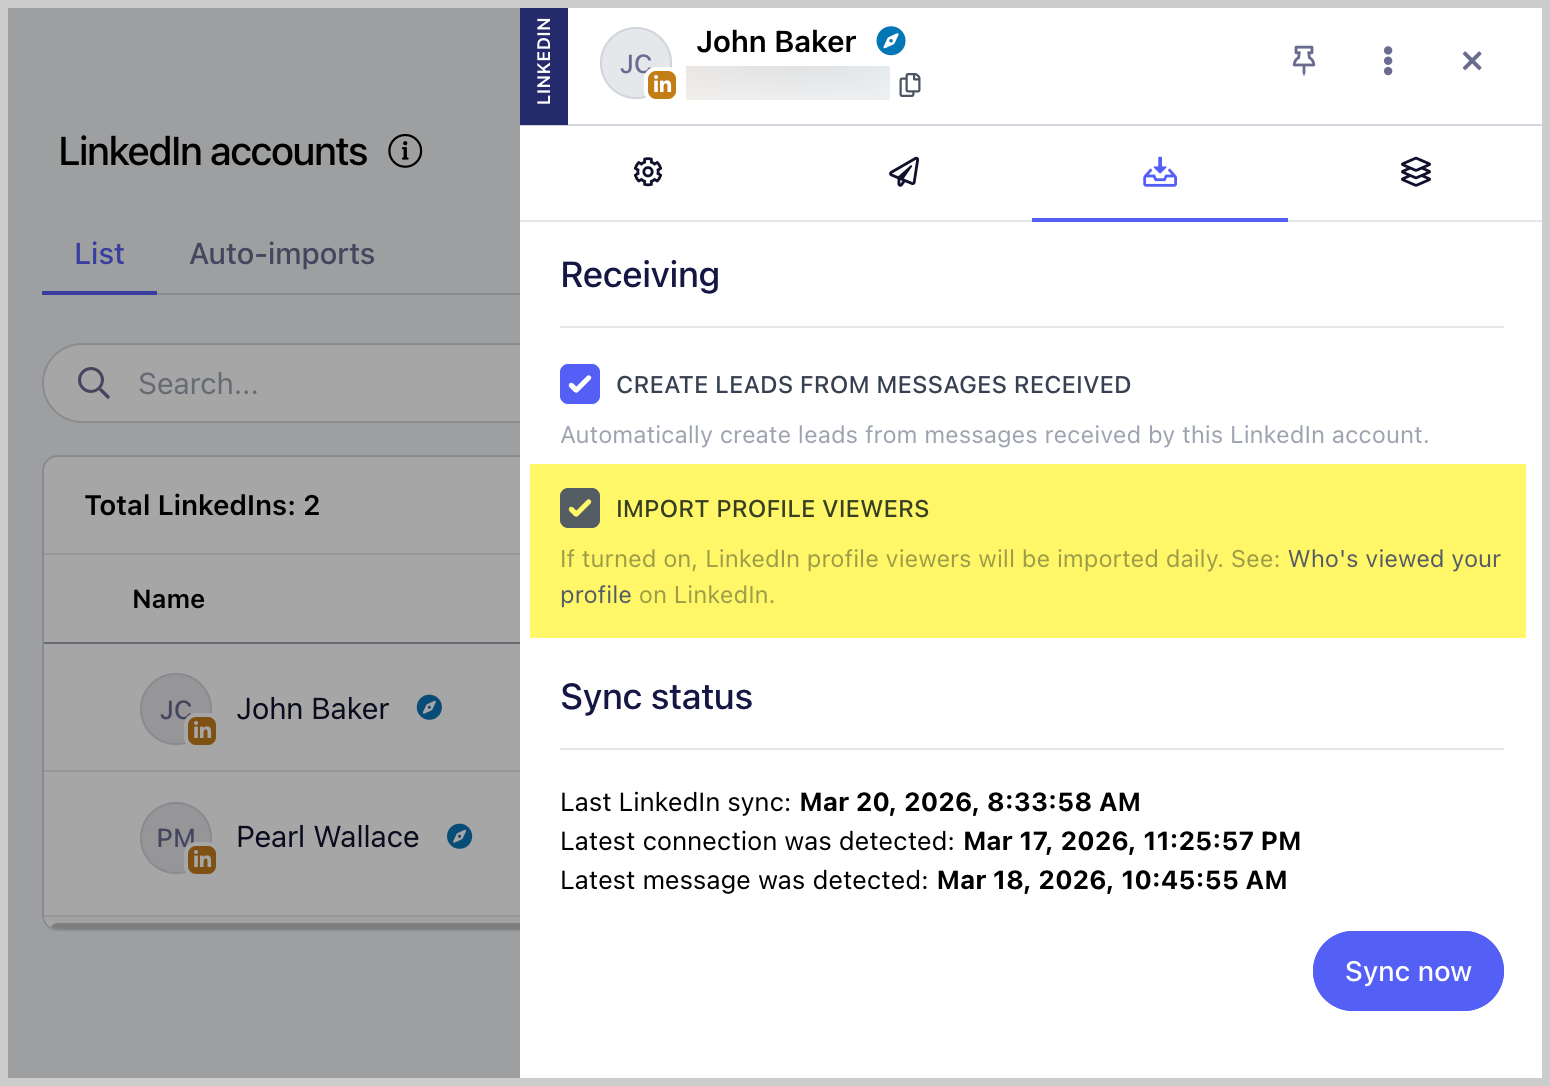Click the Name column header
Screen dimensions: 1550x1086
(169, 599)
